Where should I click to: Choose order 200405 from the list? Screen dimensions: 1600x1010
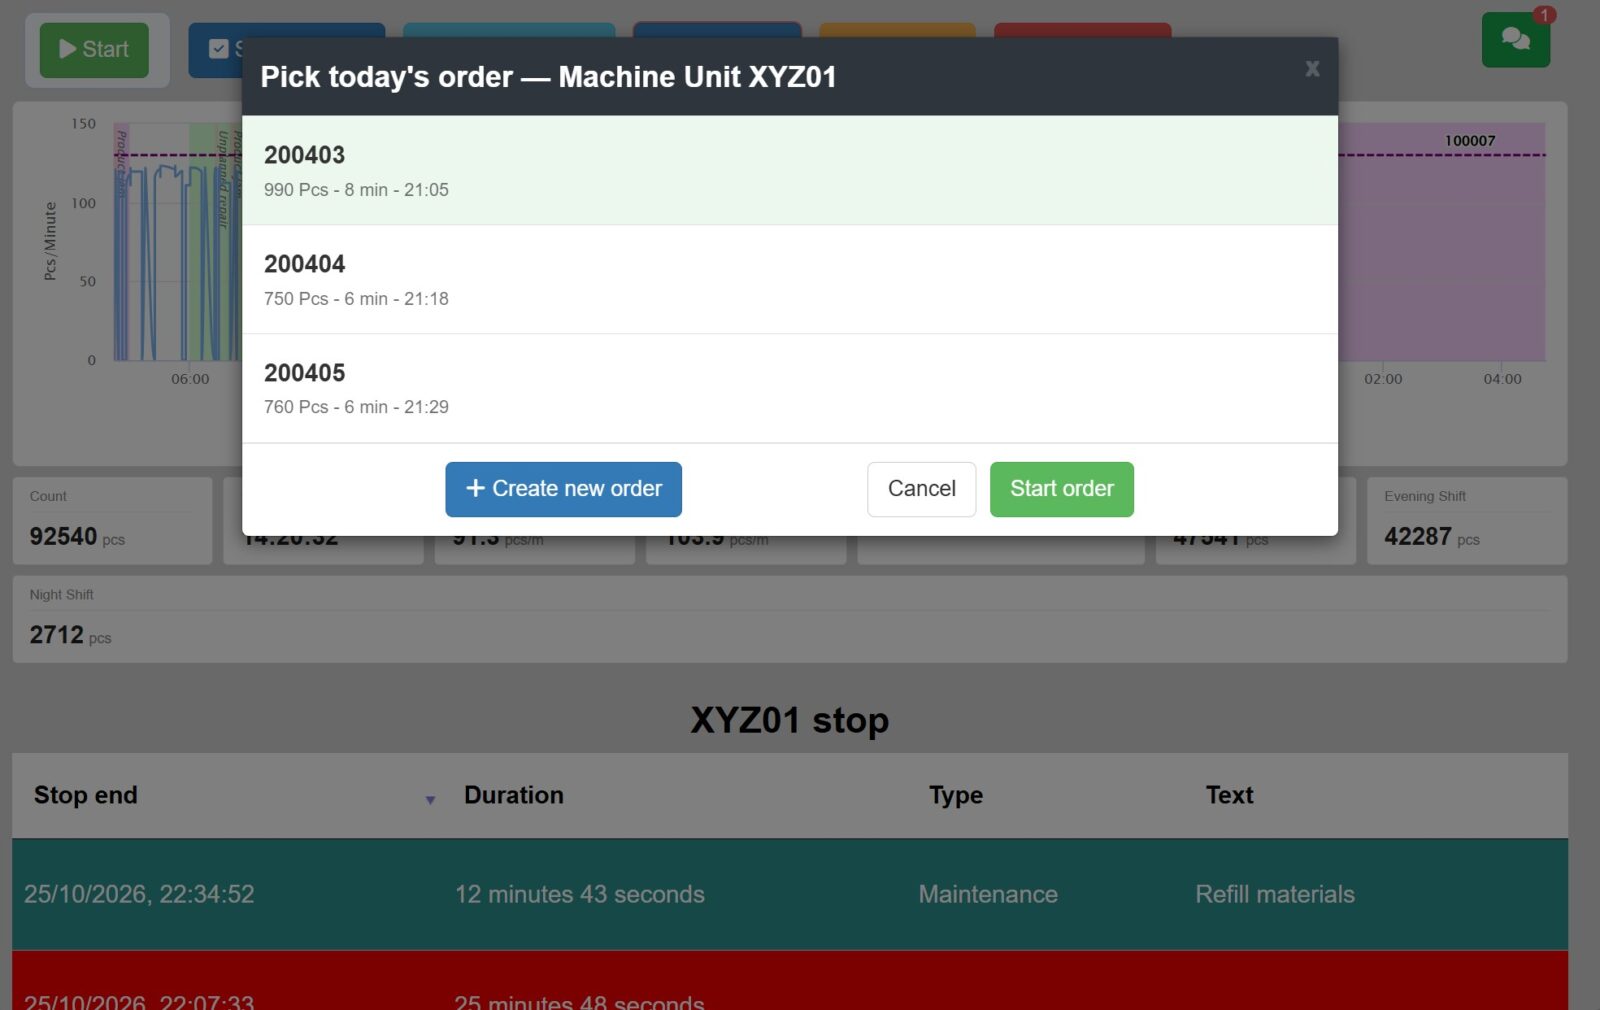point(789,388)
